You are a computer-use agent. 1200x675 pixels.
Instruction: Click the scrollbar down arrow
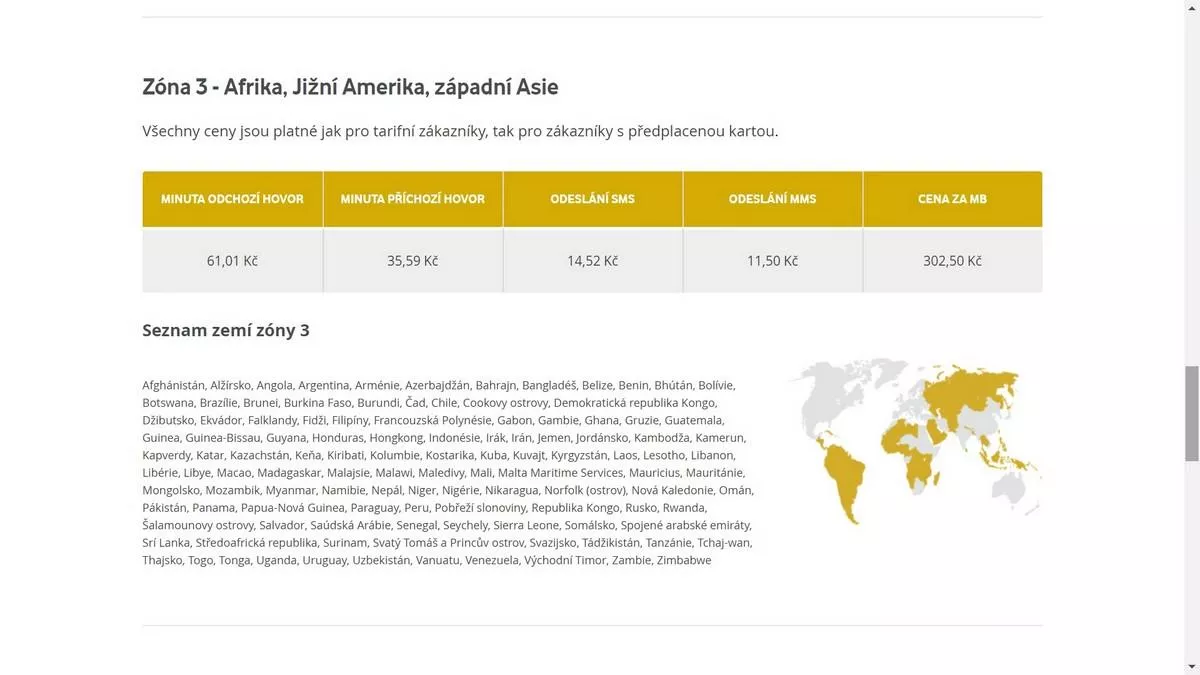1191,667
